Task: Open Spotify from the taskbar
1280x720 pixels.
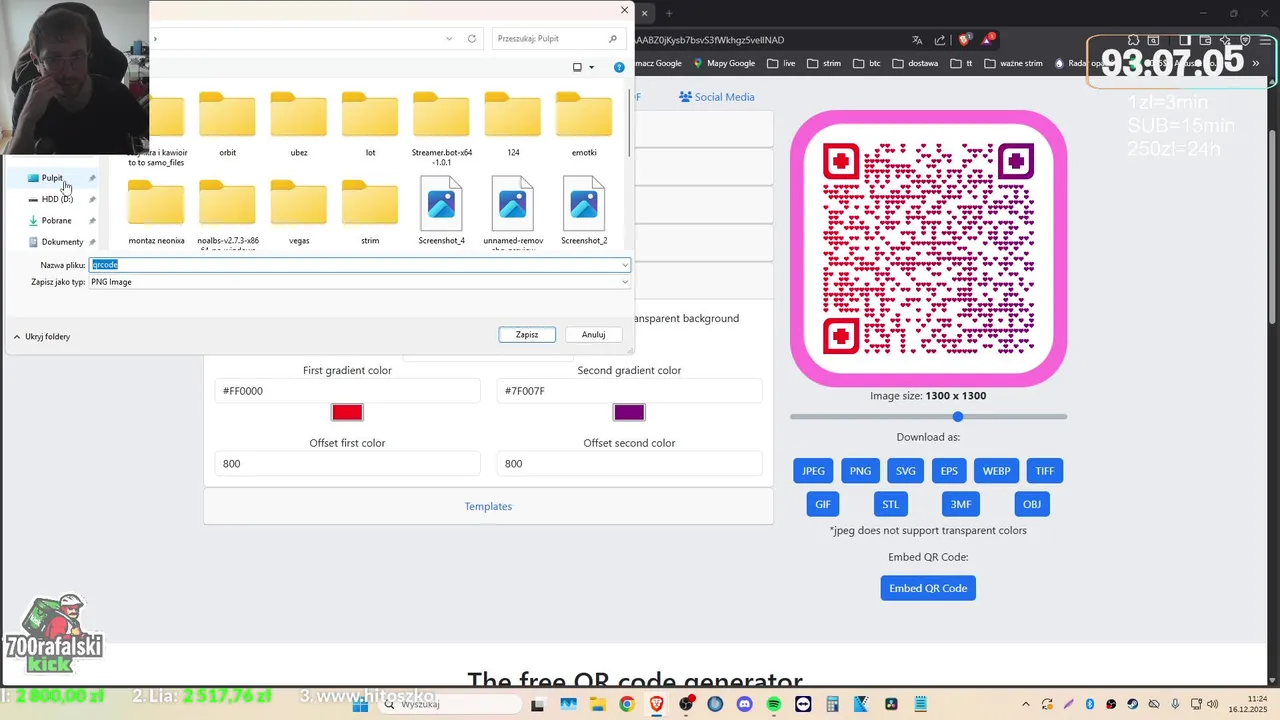Action: [774, 704]
